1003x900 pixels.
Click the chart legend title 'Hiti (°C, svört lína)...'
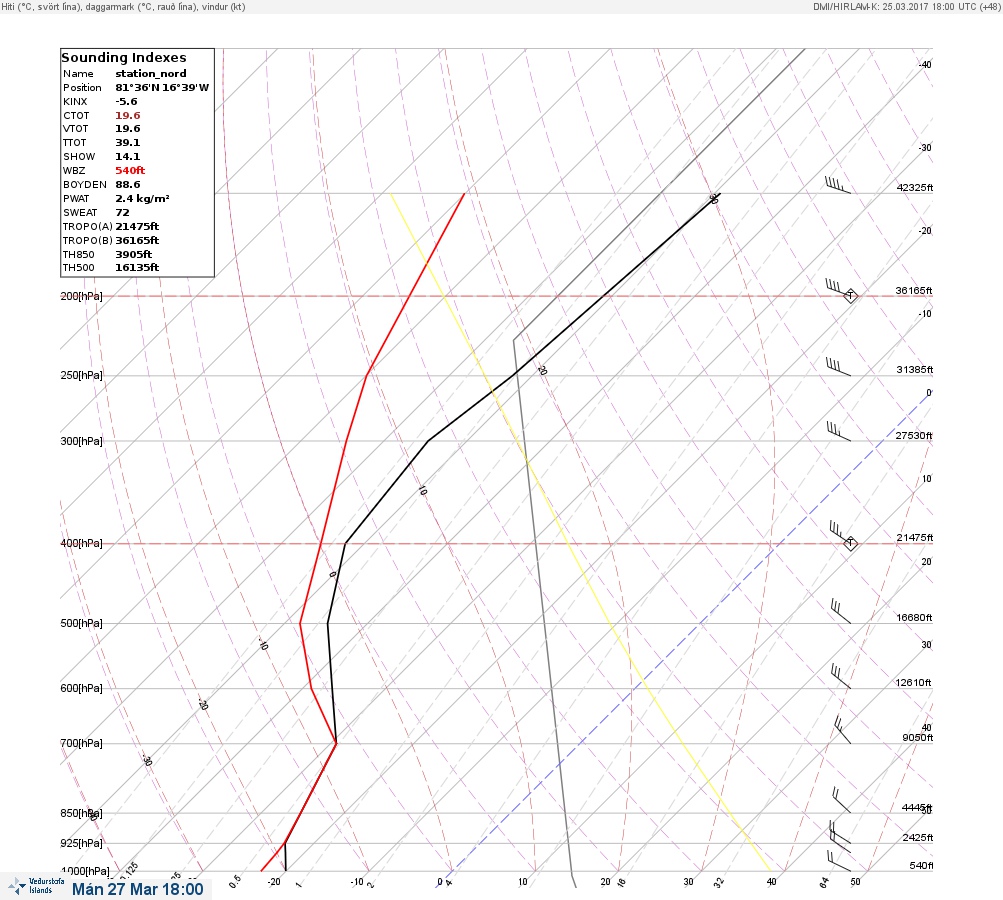click(x=123, y=7)
